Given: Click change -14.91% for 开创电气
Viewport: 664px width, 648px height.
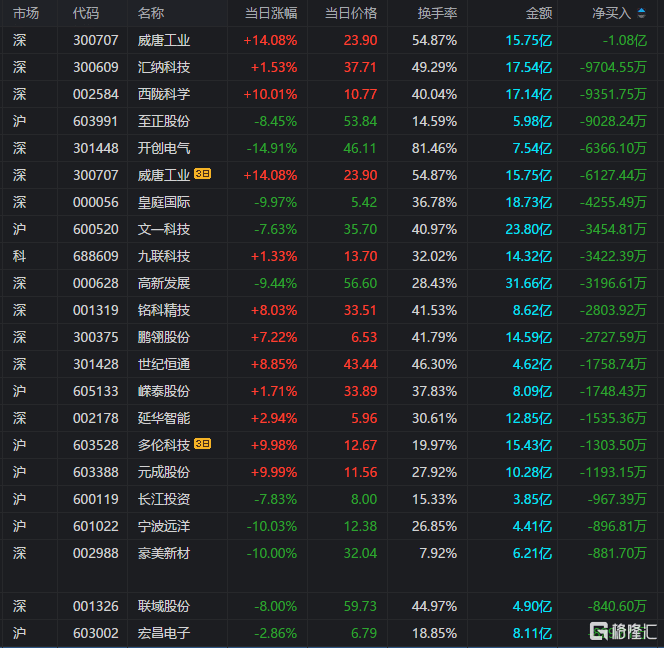Looking at the screenshot, I should (271, 148).
